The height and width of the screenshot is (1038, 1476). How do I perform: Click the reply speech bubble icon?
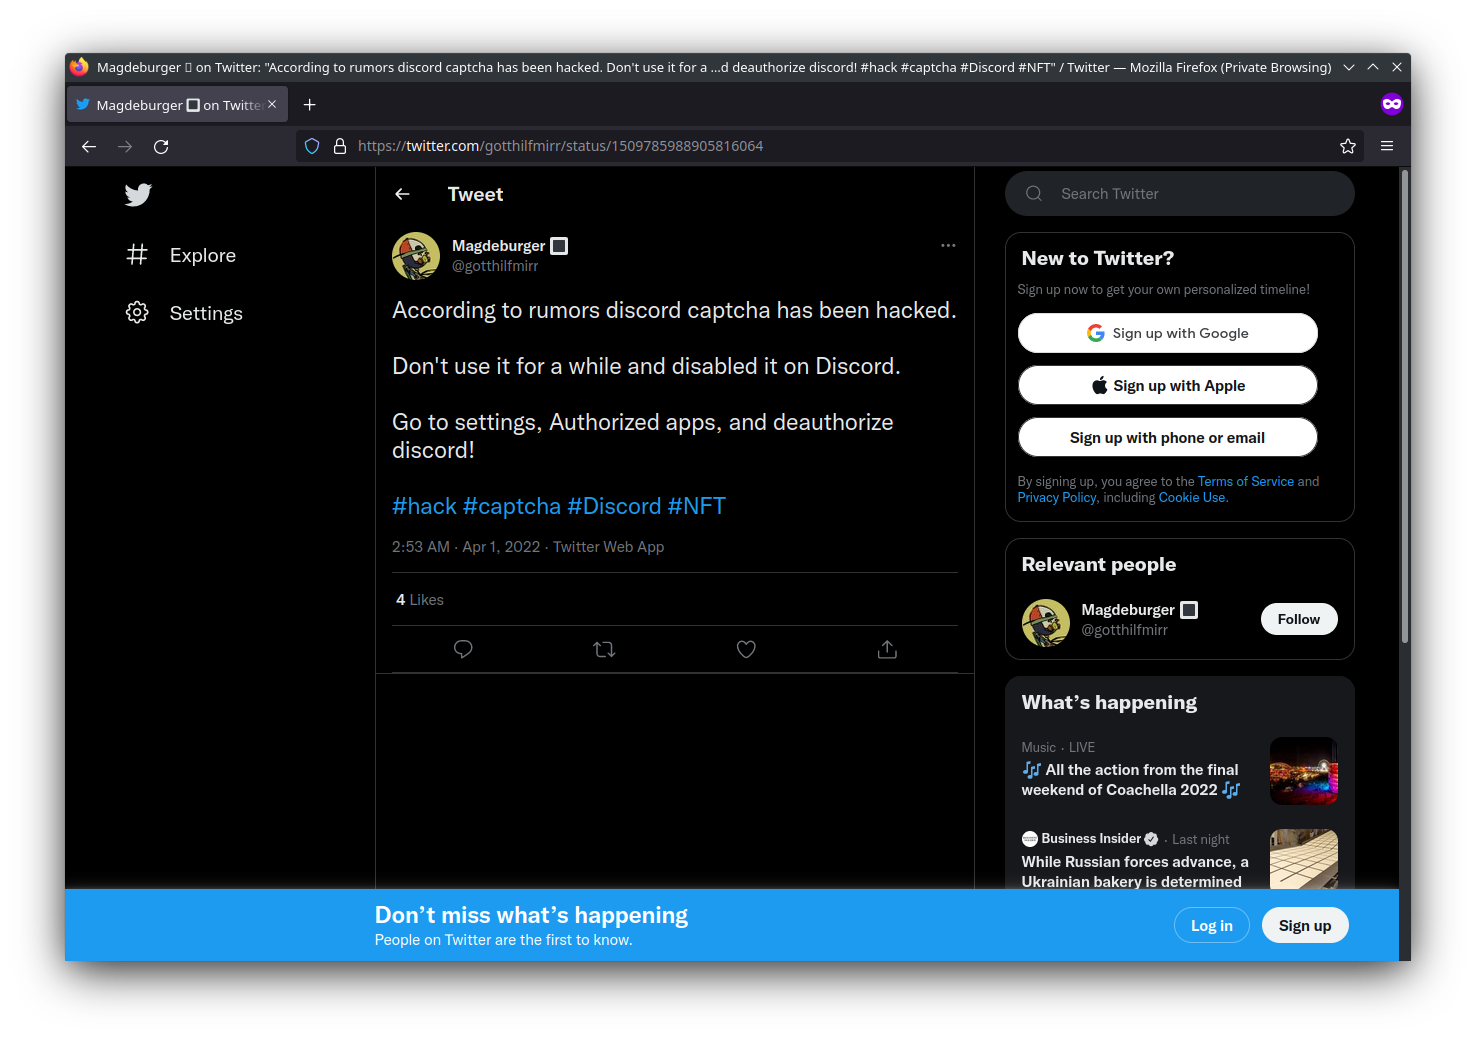tap(463, 649)
